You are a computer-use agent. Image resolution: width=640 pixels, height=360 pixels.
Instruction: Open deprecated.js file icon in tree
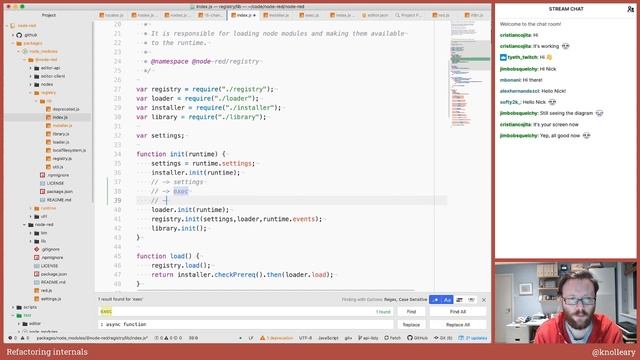(49, 109)
